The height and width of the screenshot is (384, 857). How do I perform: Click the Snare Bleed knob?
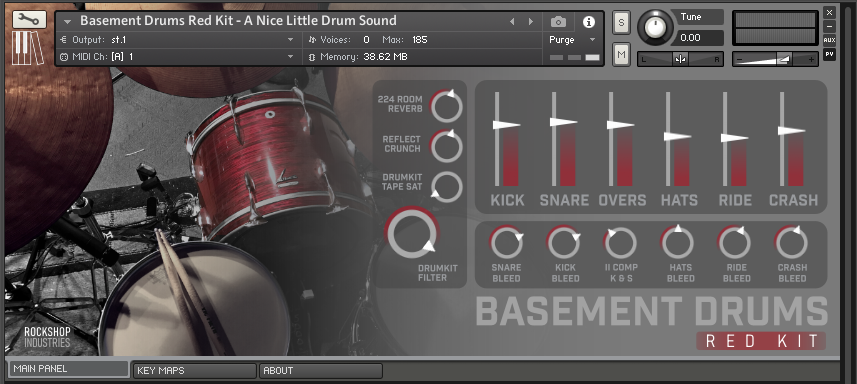506,243
